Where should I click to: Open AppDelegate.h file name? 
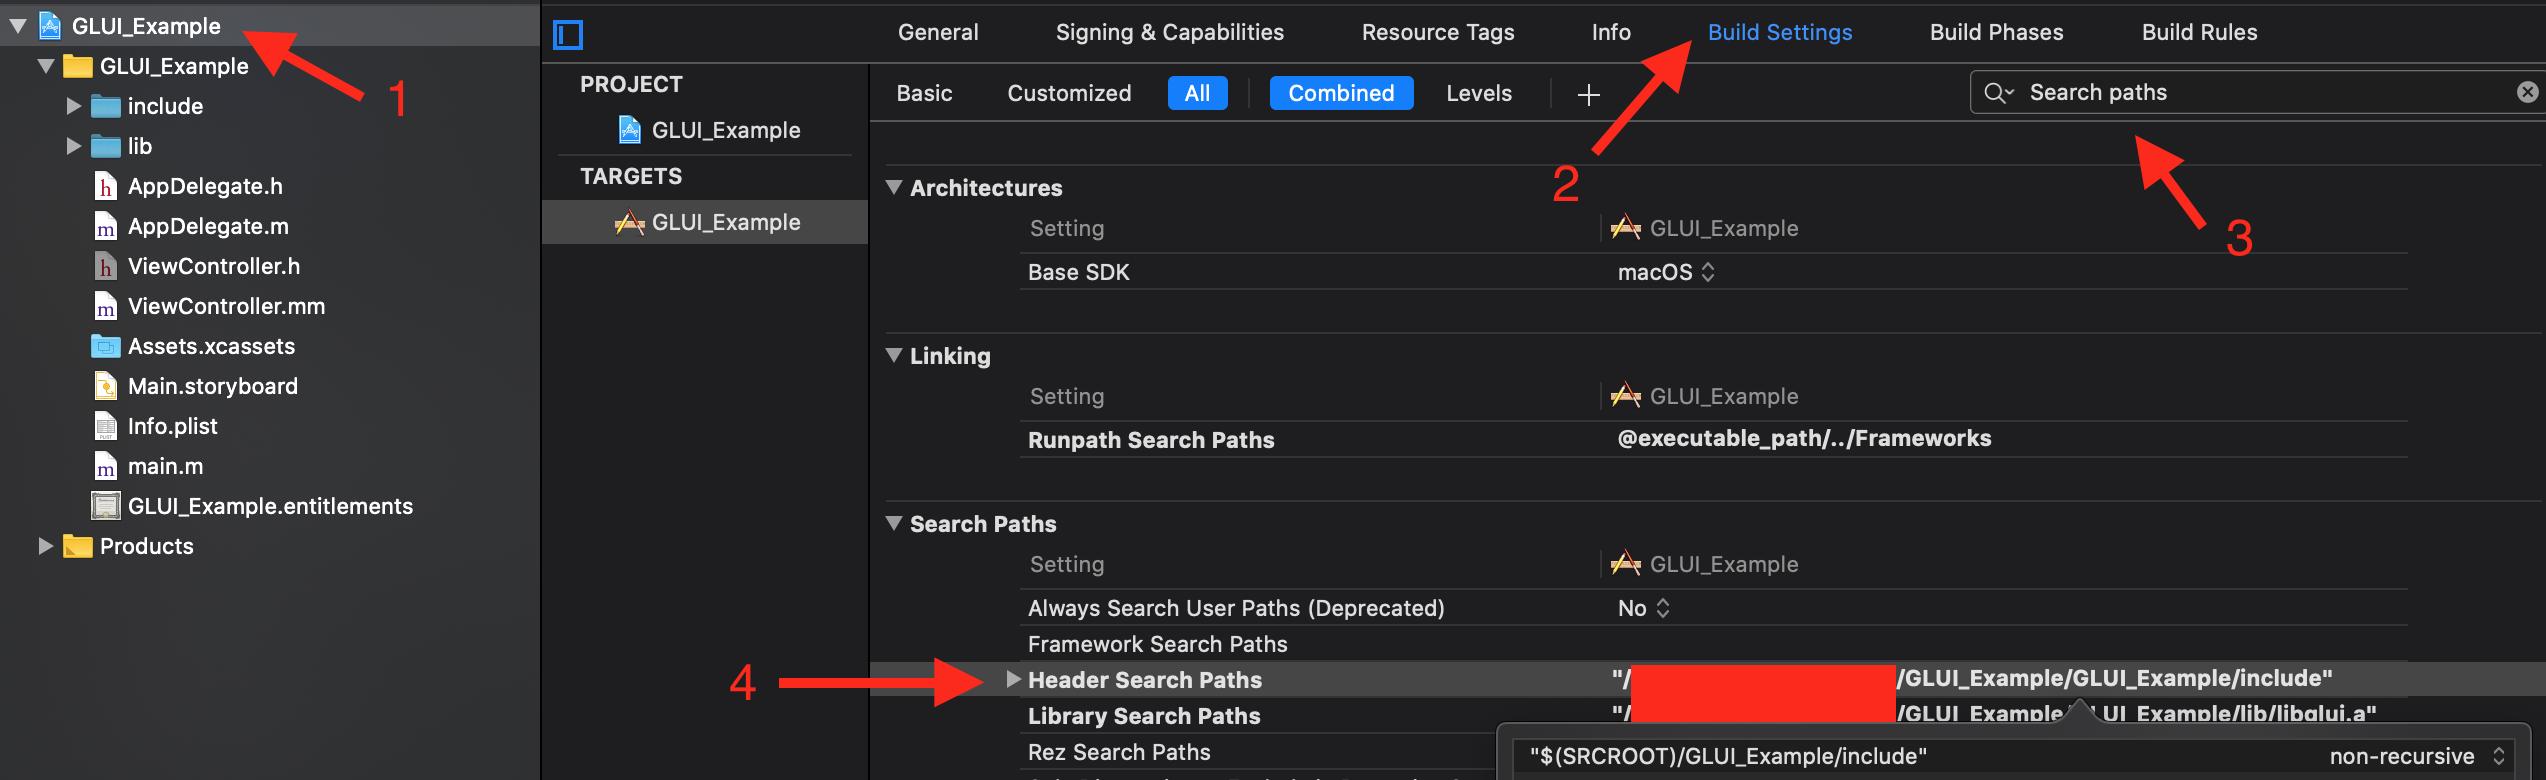coord(205,186)
